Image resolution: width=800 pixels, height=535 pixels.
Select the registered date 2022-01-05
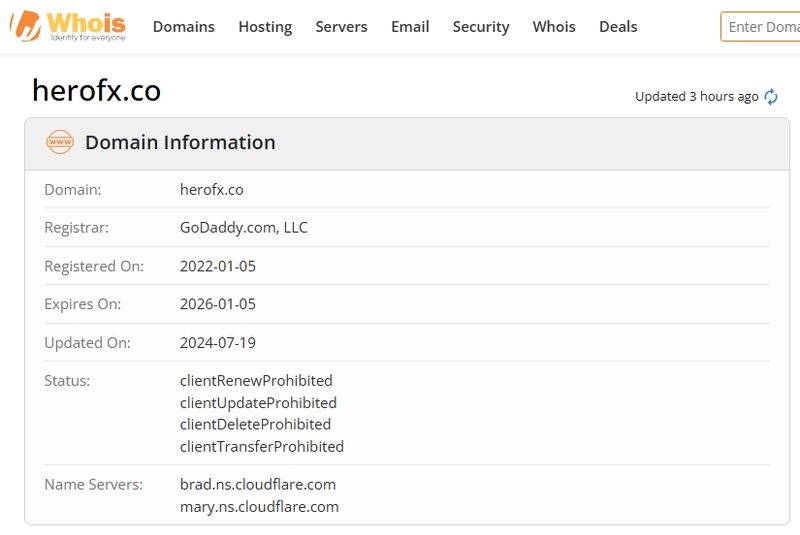point(218,266)
